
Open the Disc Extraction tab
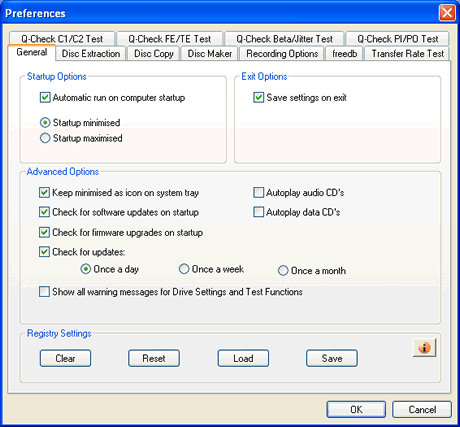pyautogui.click(x=91, y=54)
